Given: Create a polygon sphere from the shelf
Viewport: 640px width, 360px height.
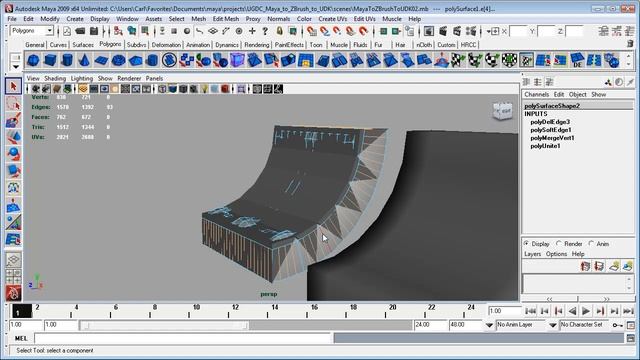Looking at the screenshot, I should [33, 60].
